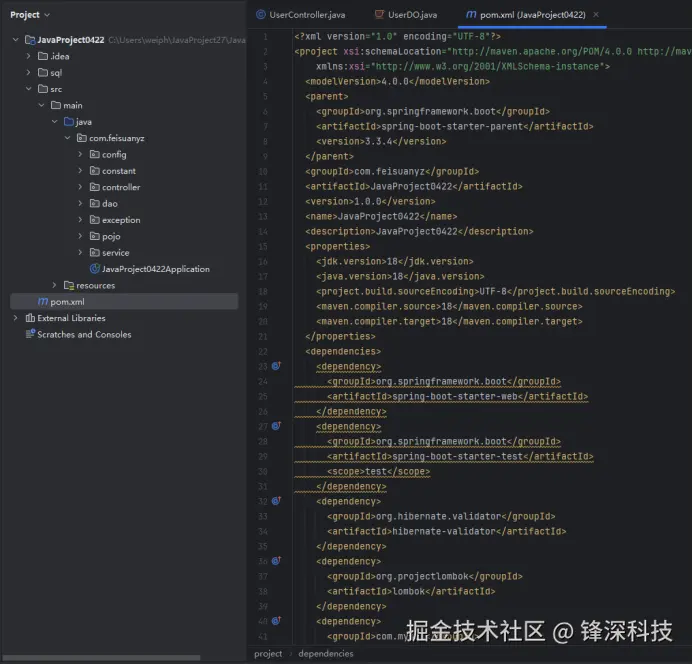693x664 pixels.
Task: Select JavaProject0422Application in the project tree
Action: click(156, 269)
